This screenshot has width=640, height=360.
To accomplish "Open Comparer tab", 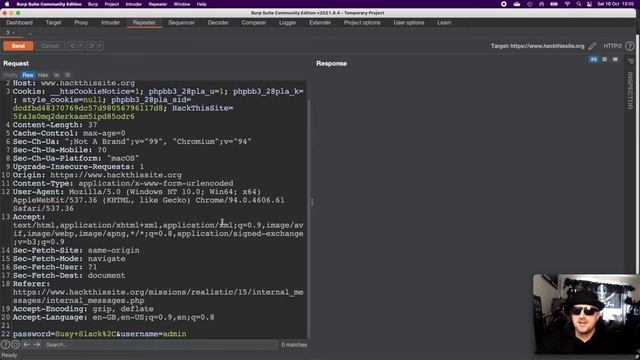I will click(254, 23).
